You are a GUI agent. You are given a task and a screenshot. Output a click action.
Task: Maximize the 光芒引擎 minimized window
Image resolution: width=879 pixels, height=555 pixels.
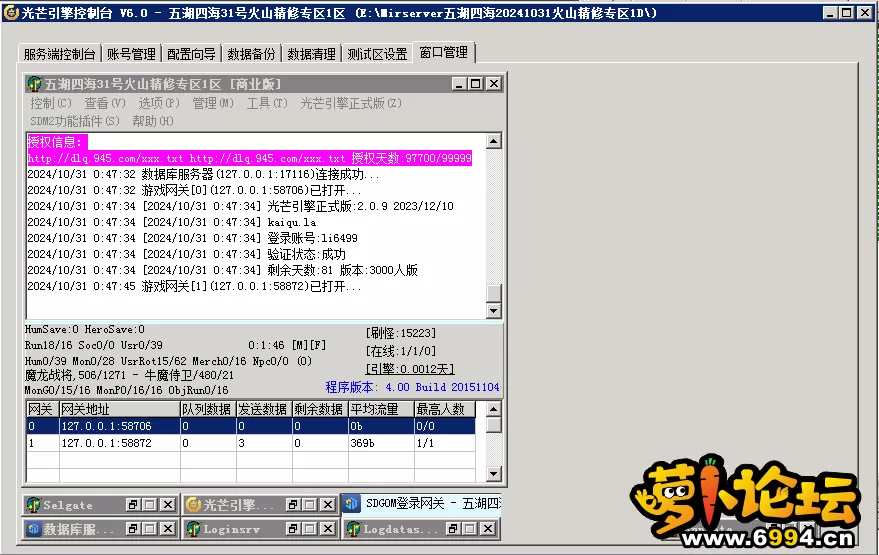click(x=309, y=505)
